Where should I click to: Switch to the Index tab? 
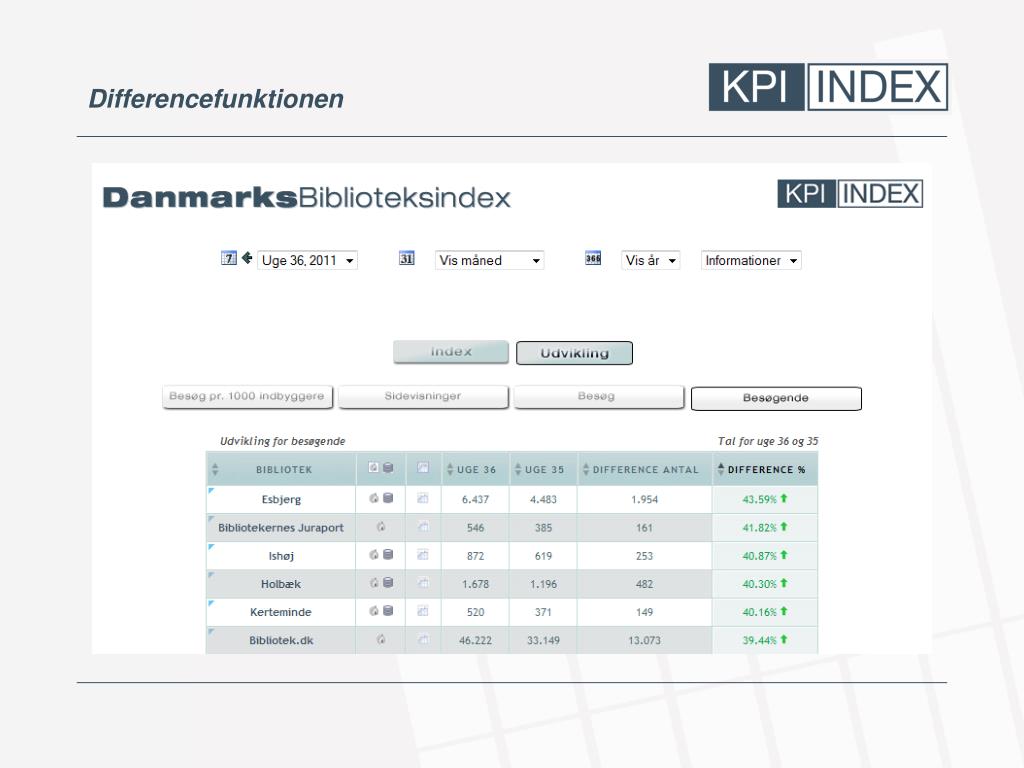(x=451, y=352)
